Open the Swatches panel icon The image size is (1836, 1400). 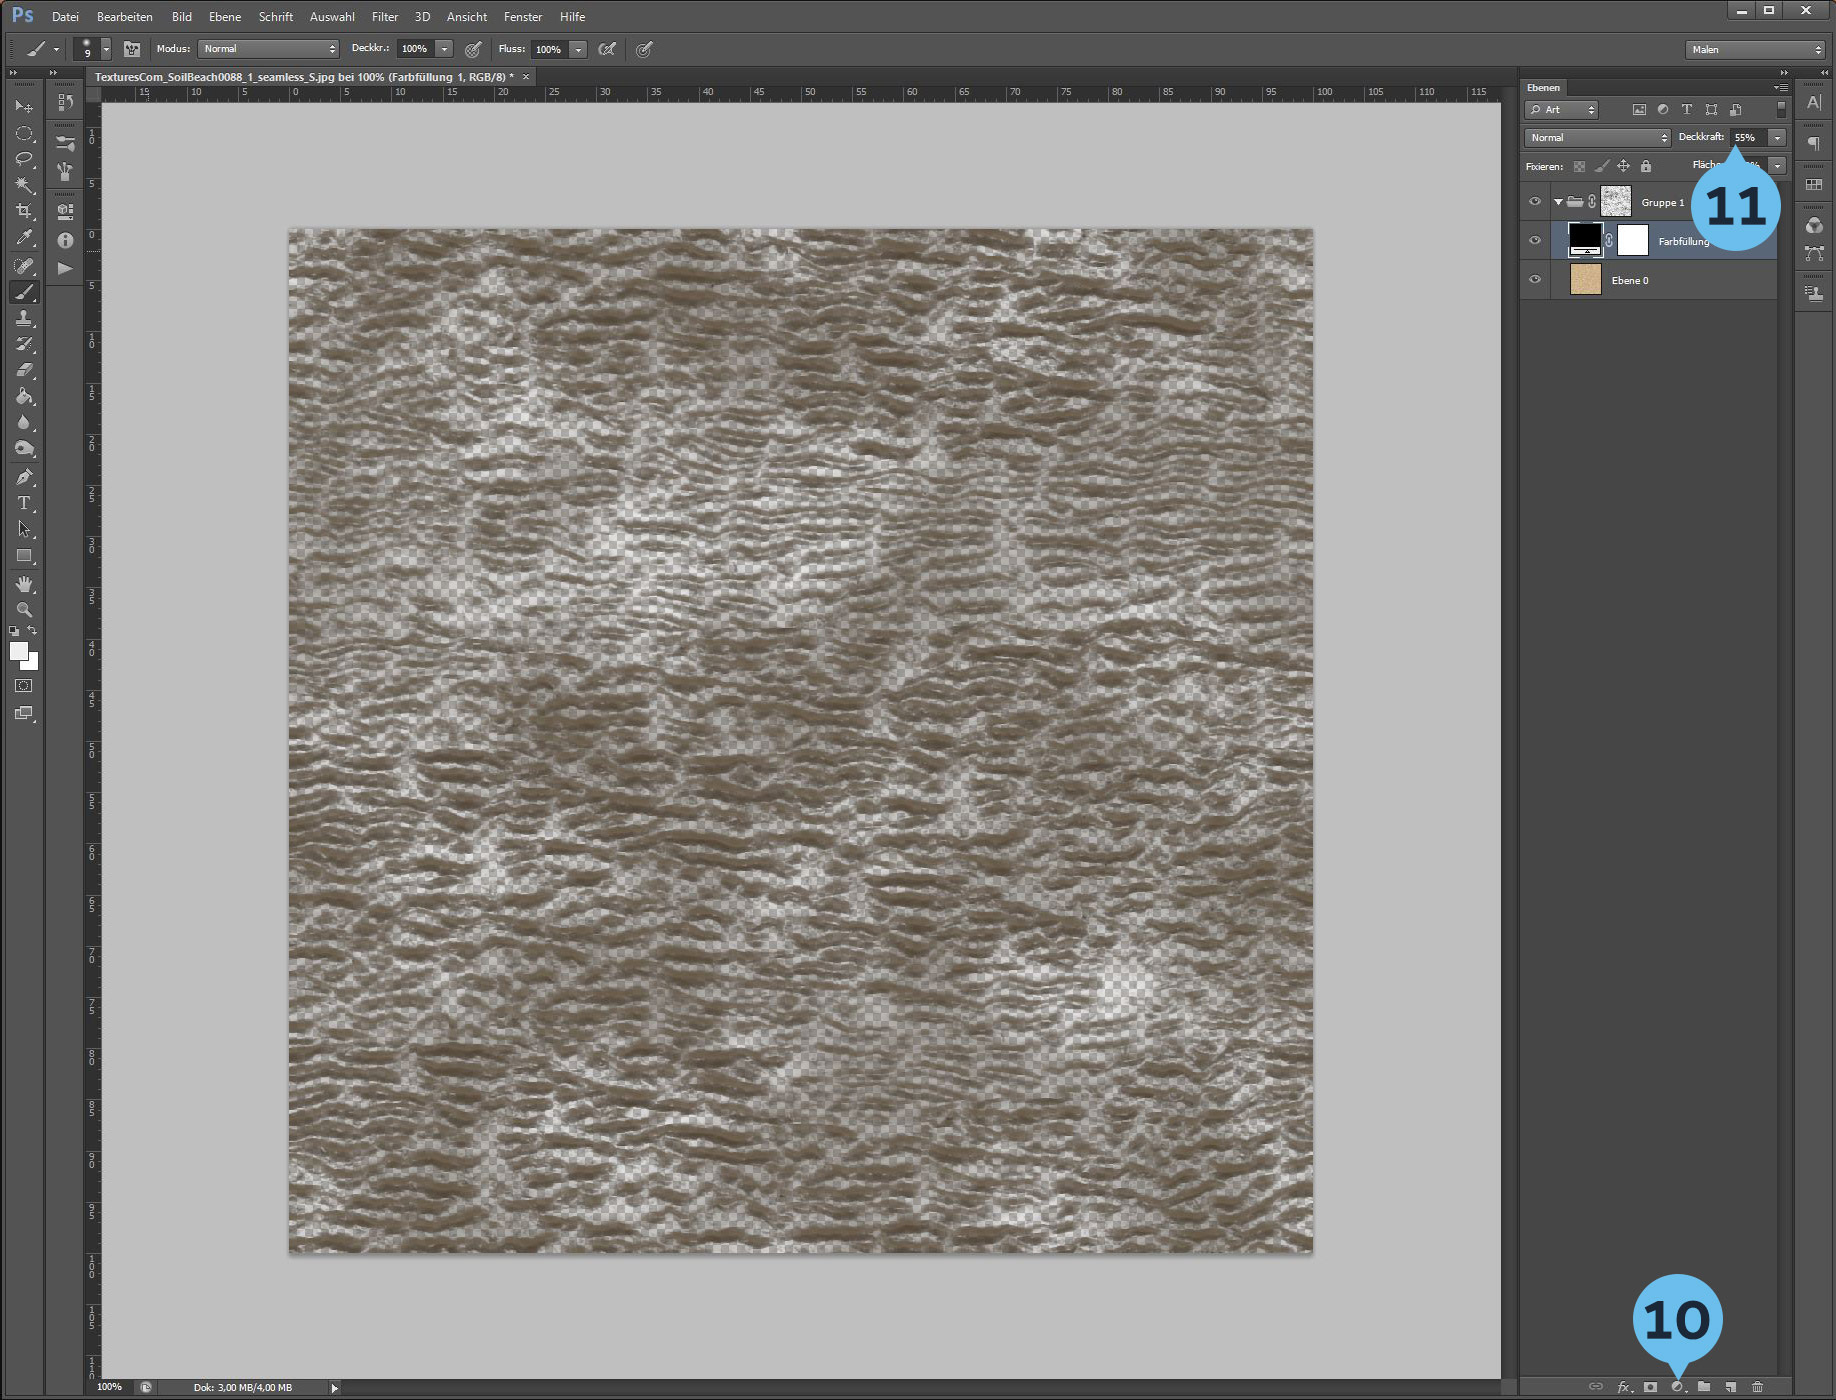[1814, 185]
